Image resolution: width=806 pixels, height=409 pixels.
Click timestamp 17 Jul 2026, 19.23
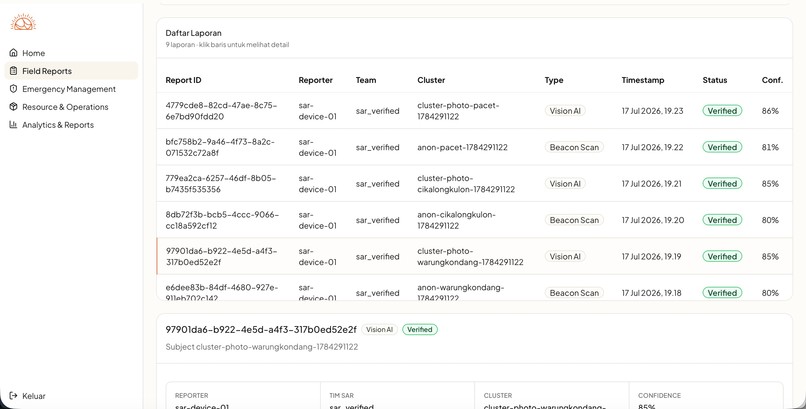(x=652, y=111)
